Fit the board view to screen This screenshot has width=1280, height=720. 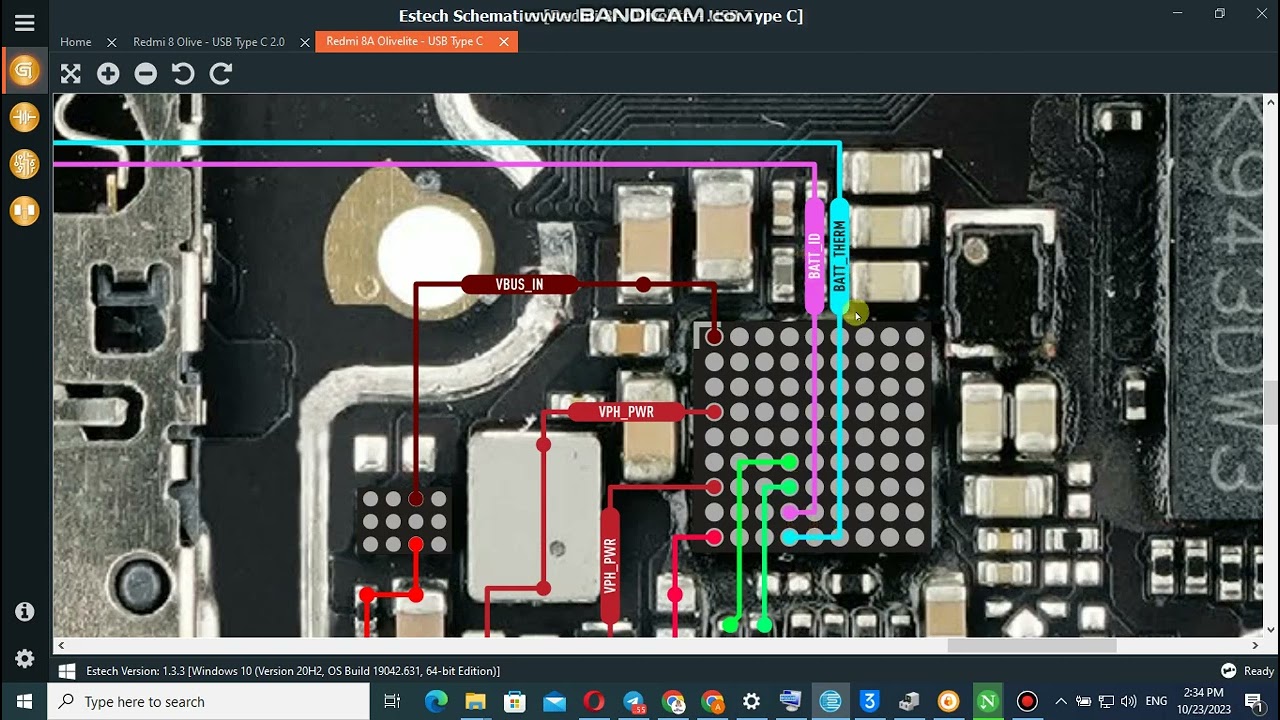pyautogui.click(x=70, y=73)
